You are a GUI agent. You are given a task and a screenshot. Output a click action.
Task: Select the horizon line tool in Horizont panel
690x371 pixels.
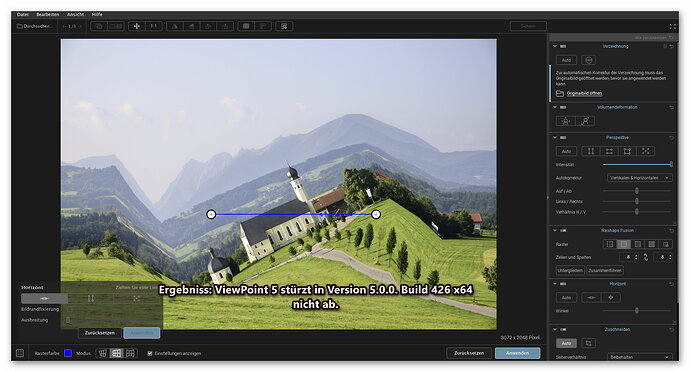point(591,298)
